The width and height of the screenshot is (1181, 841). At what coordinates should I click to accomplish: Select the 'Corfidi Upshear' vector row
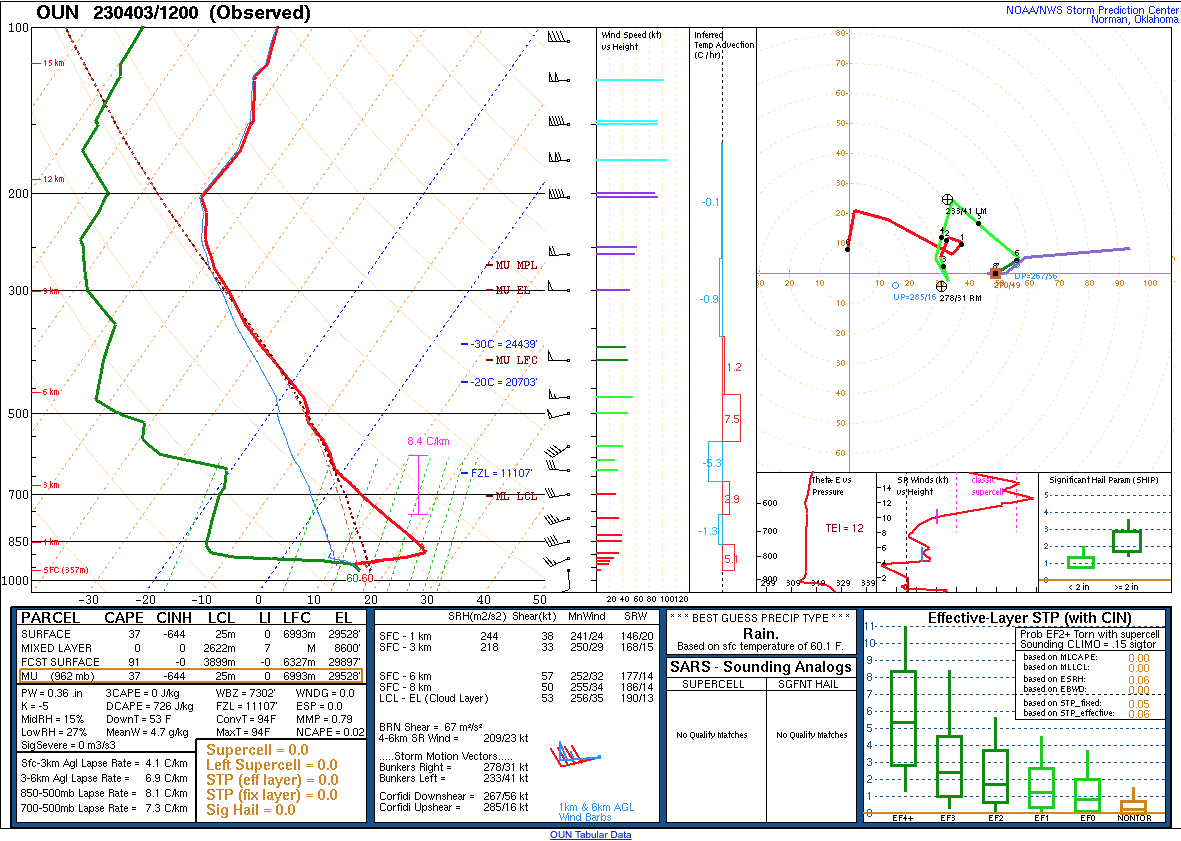tap(453, 807)
